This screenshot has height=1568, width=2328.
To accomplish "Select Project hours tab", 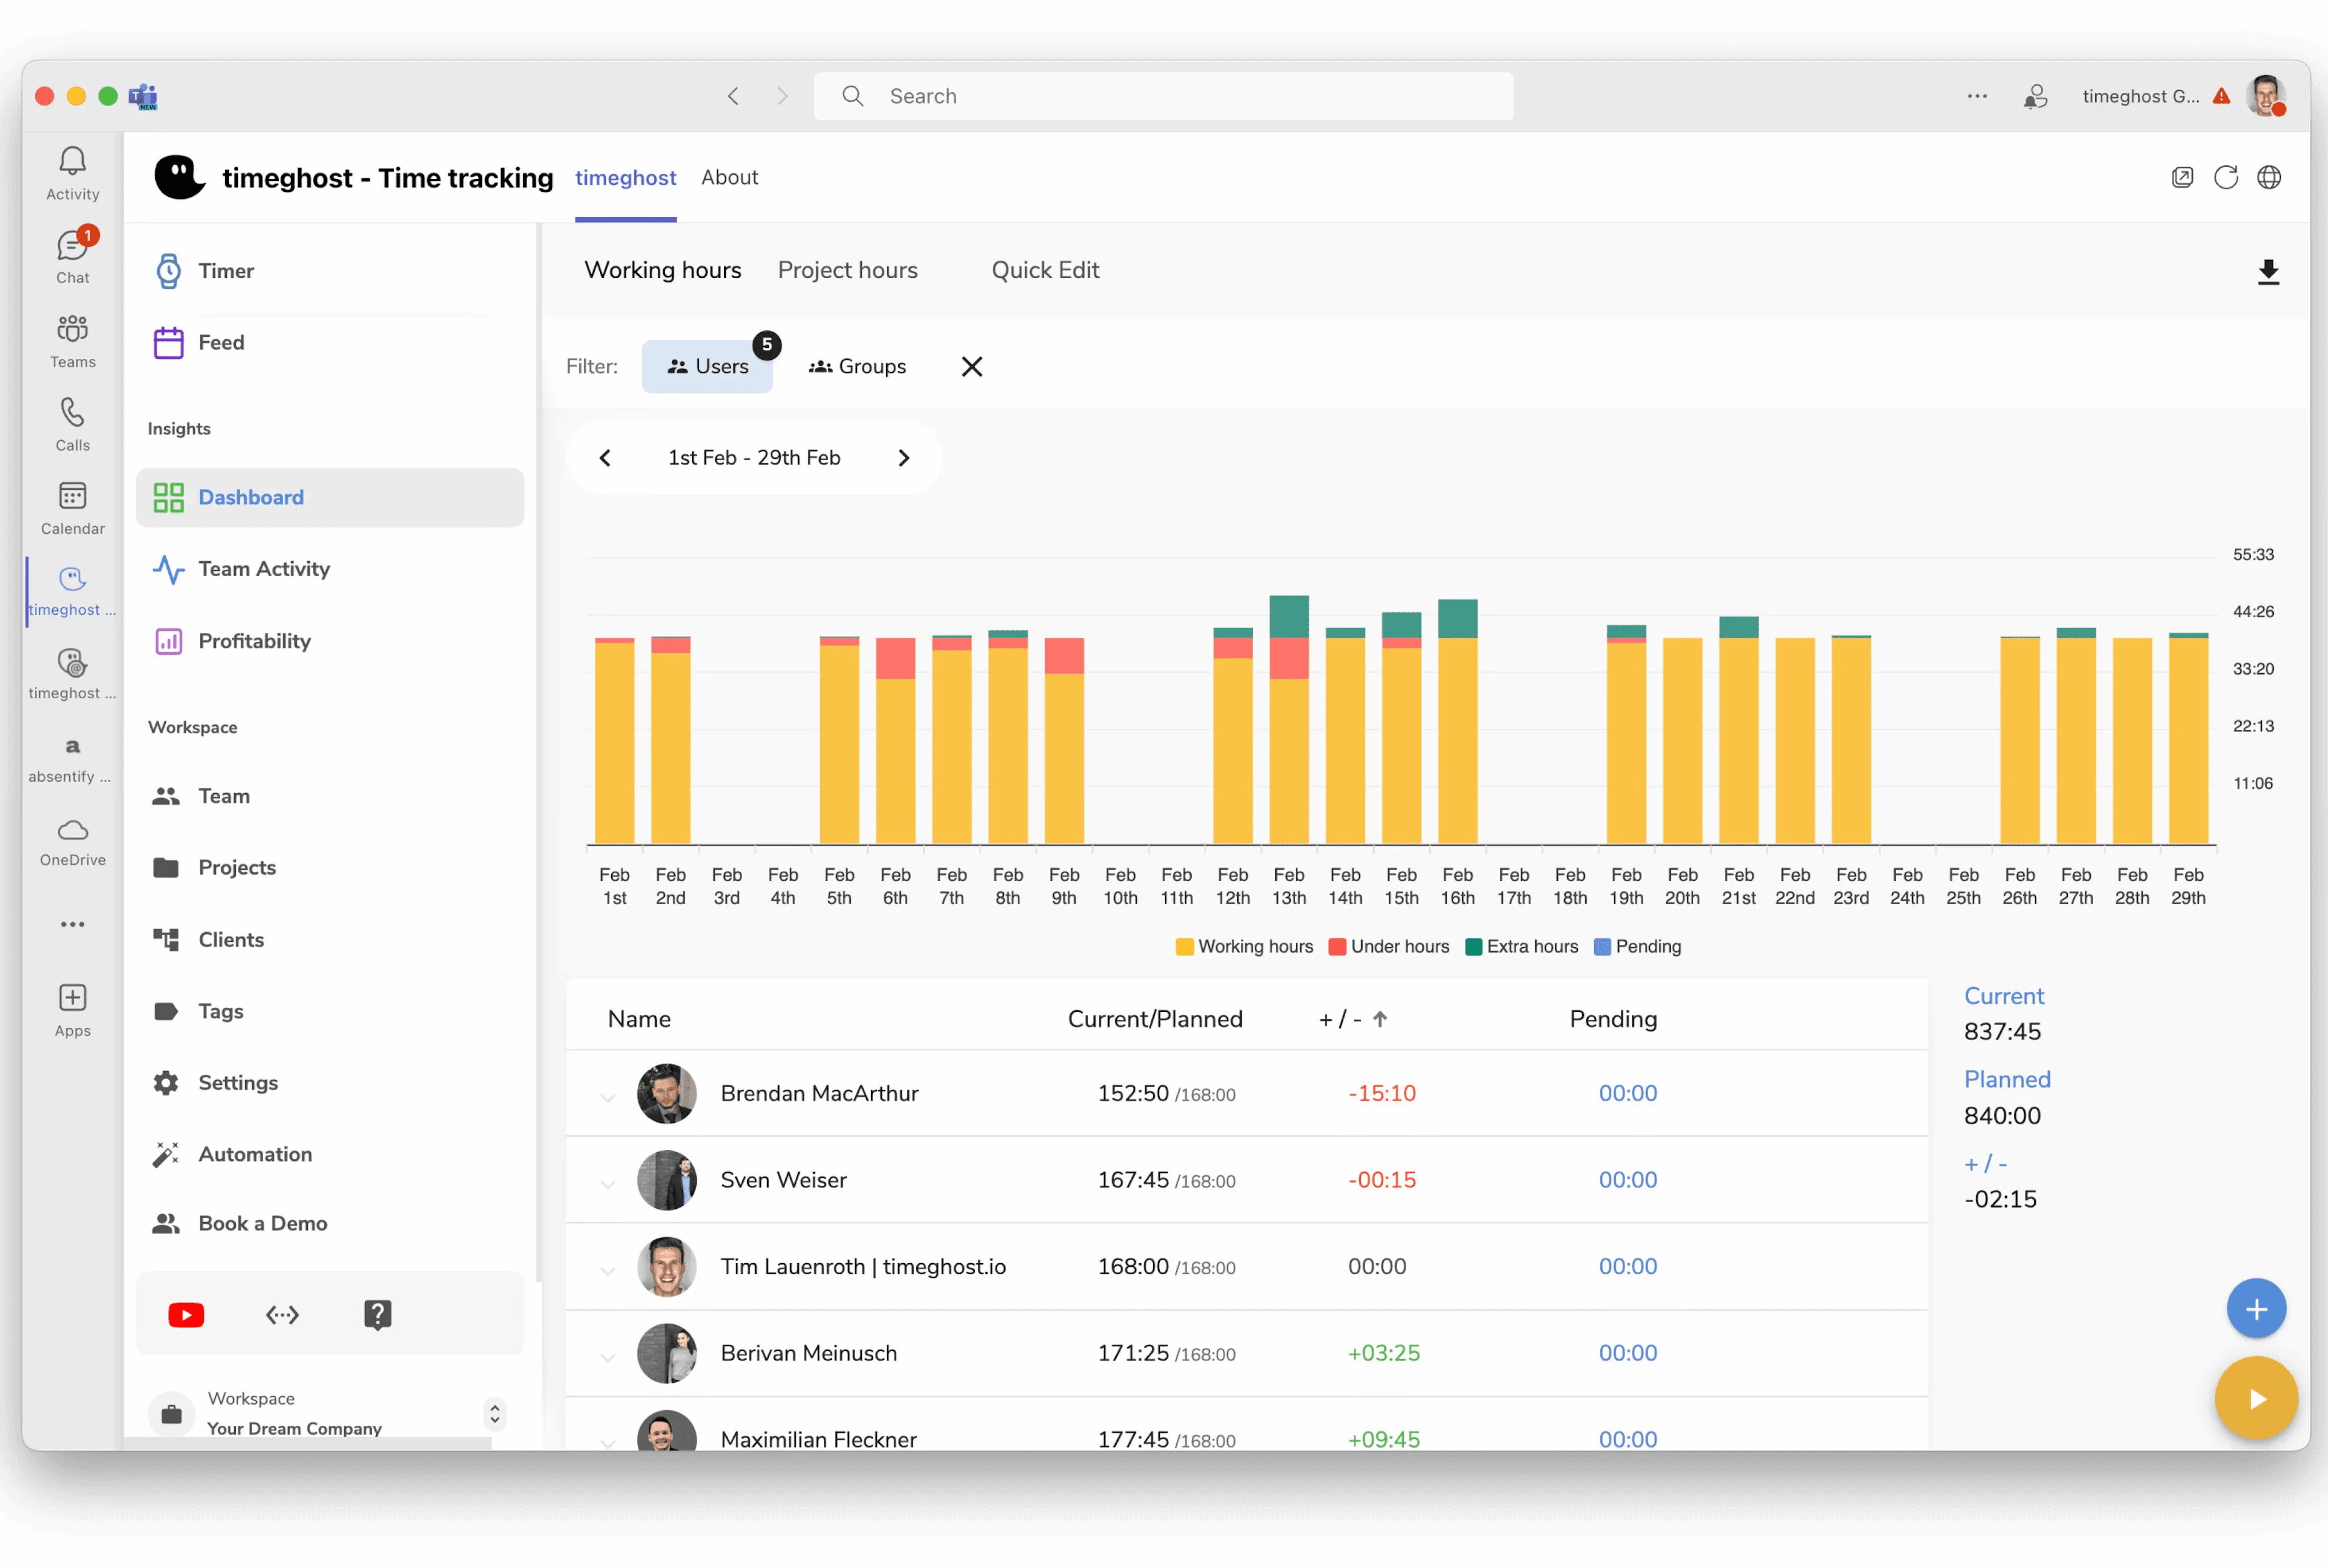I will click(x=847, y=270).
